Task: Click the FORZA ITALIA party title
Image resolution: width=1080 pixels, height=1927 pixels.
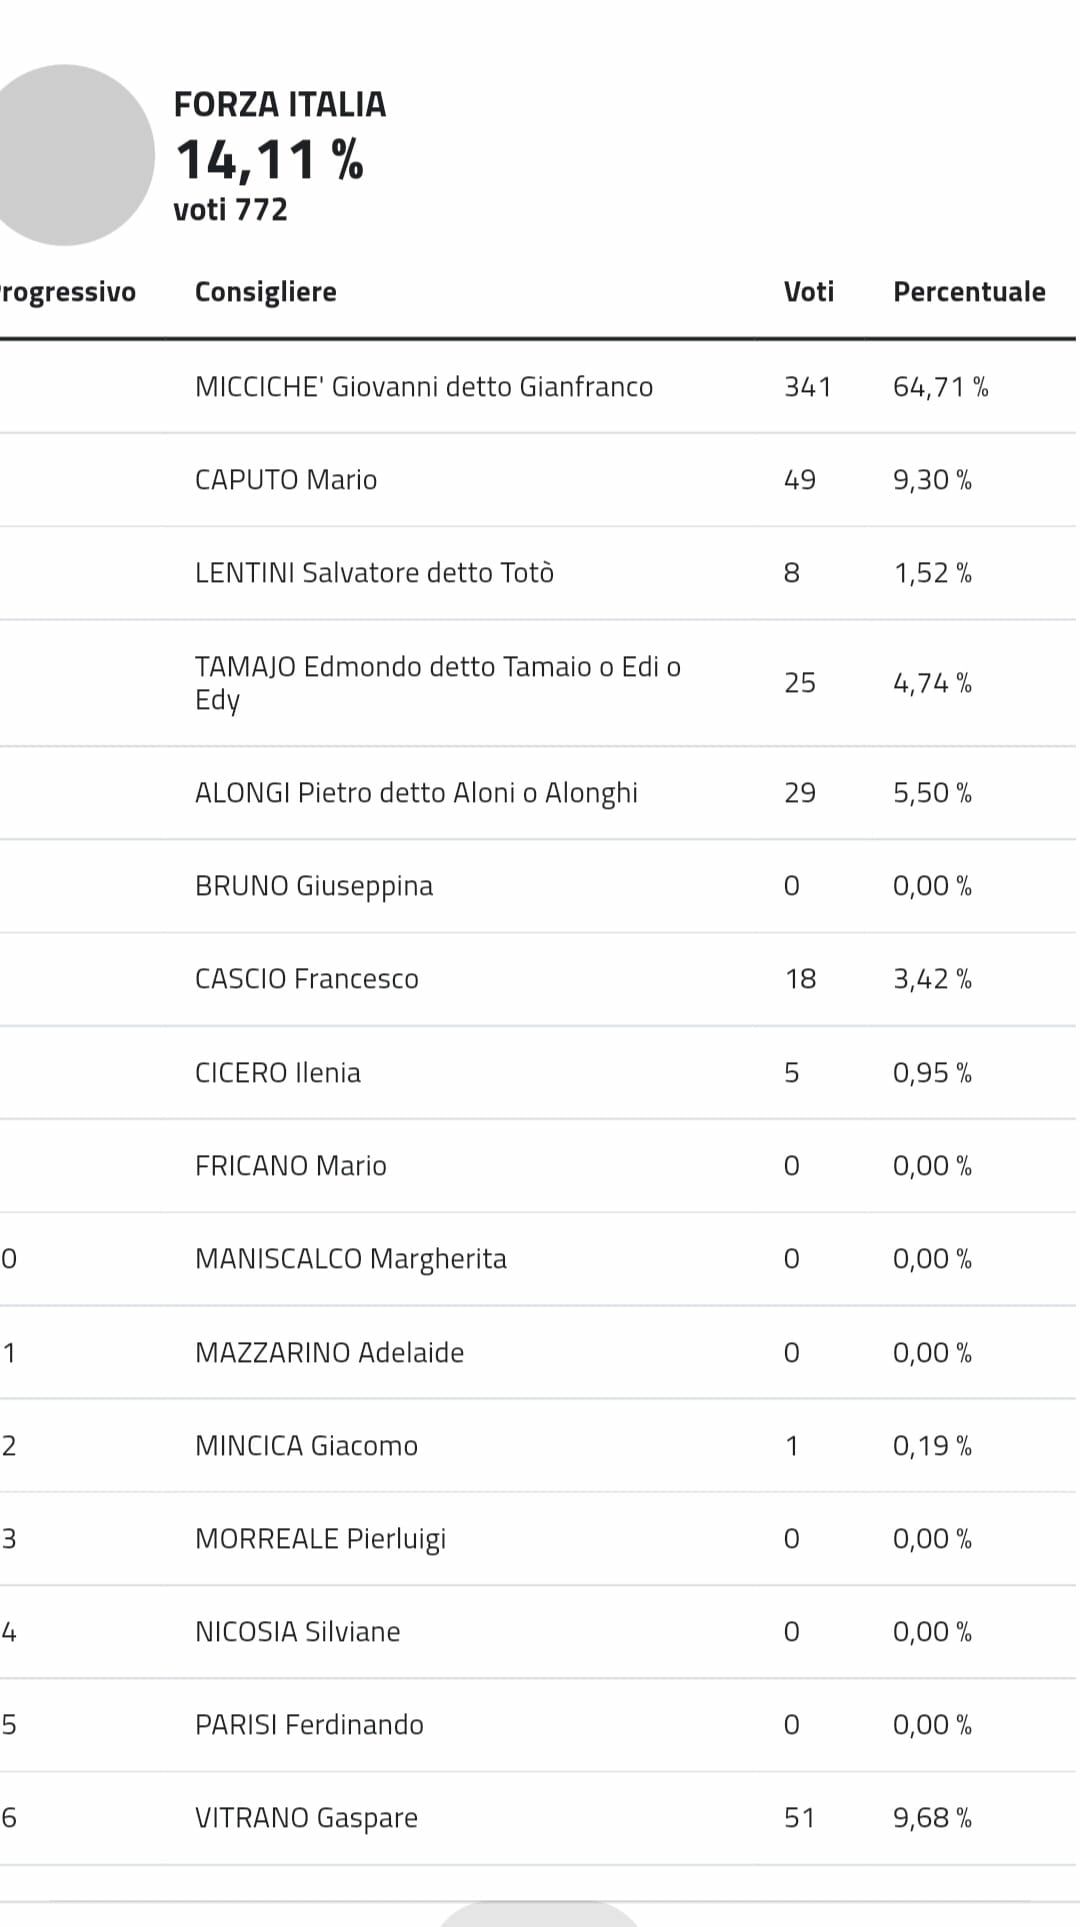Action: click(x=280, y=104)
